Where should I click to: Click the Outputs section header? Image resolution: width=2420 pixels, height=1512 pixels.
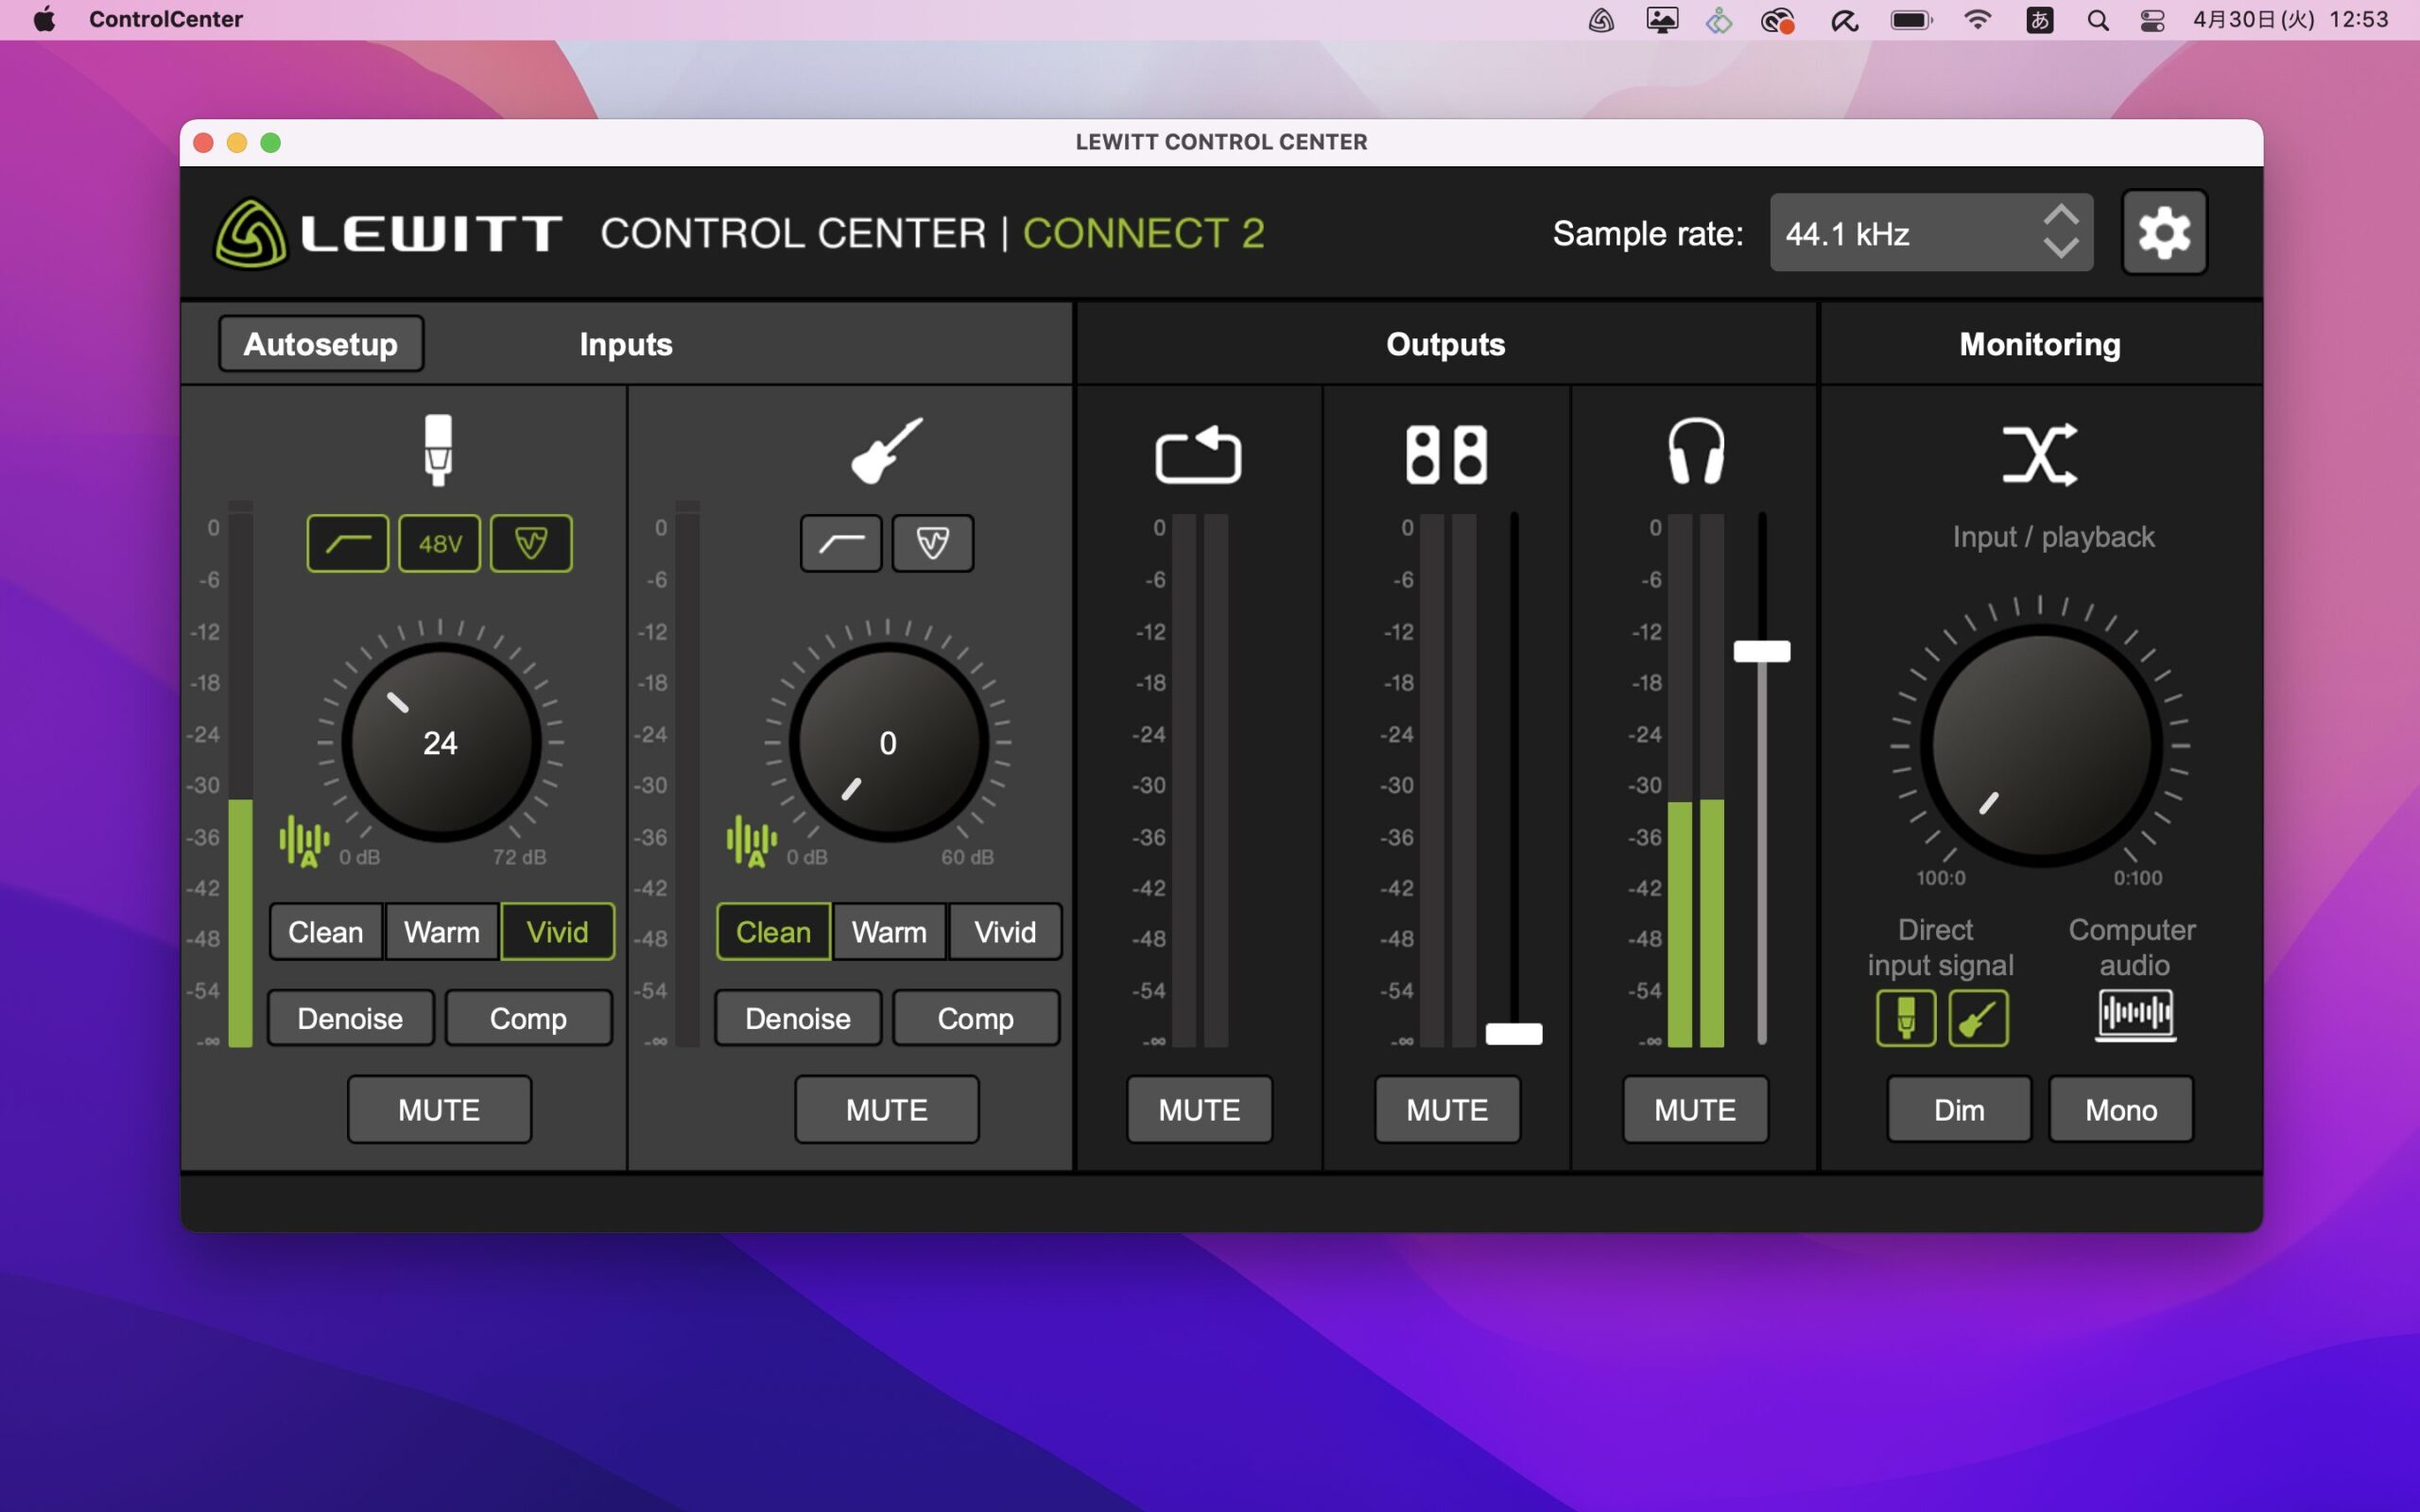pyautogui.click(x=1446, y=344)
